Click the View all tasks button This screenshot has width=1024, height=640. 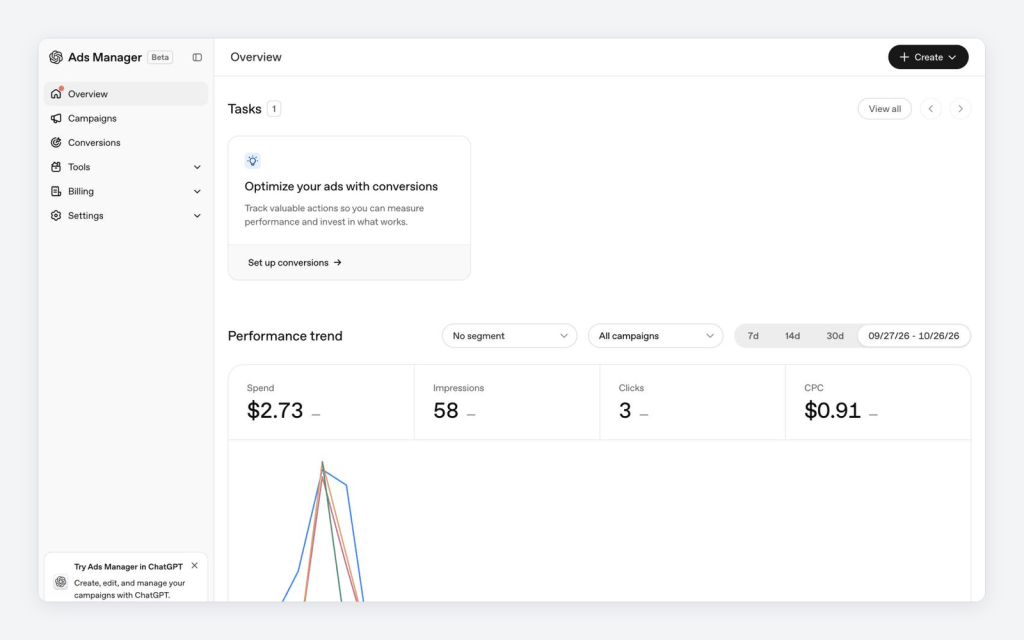coord(885,108)
